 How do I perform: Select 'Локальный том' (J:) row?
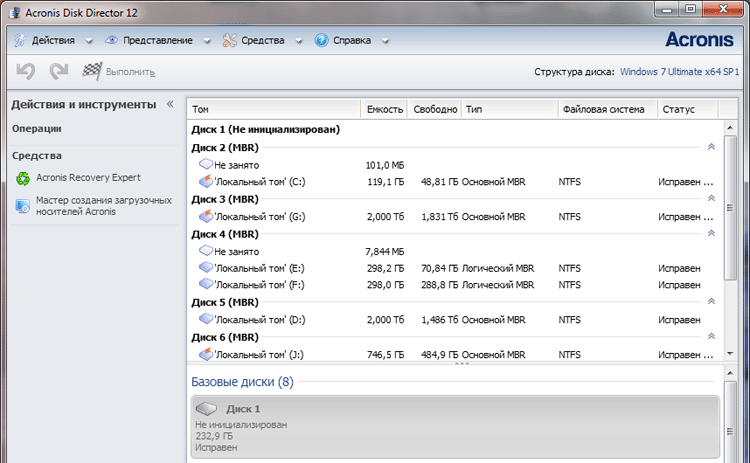tap(454, 354)
